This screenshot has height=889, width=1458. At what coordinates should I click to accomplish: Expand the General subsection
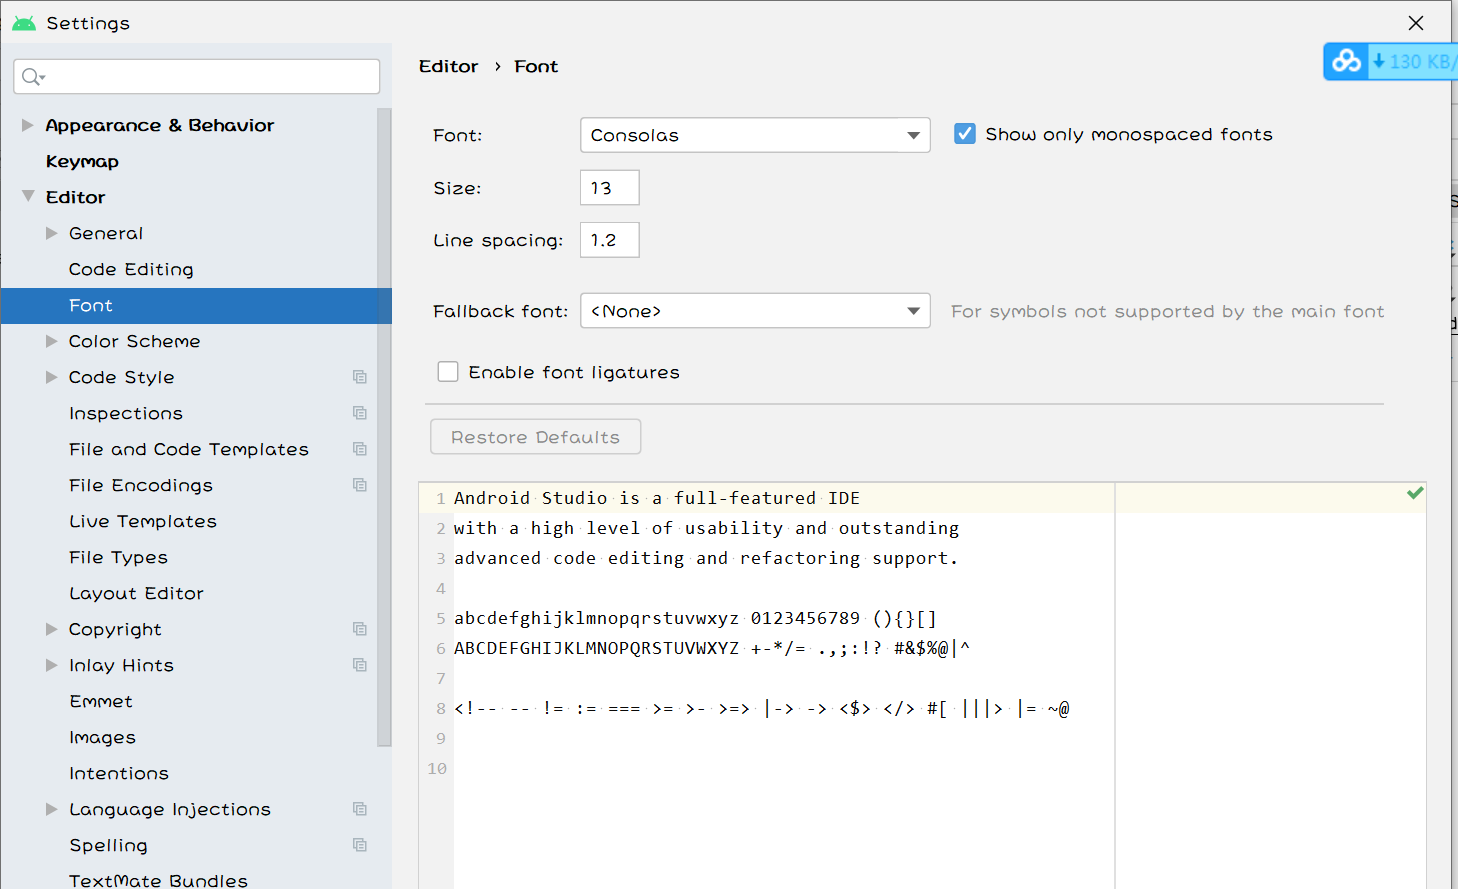52,233
